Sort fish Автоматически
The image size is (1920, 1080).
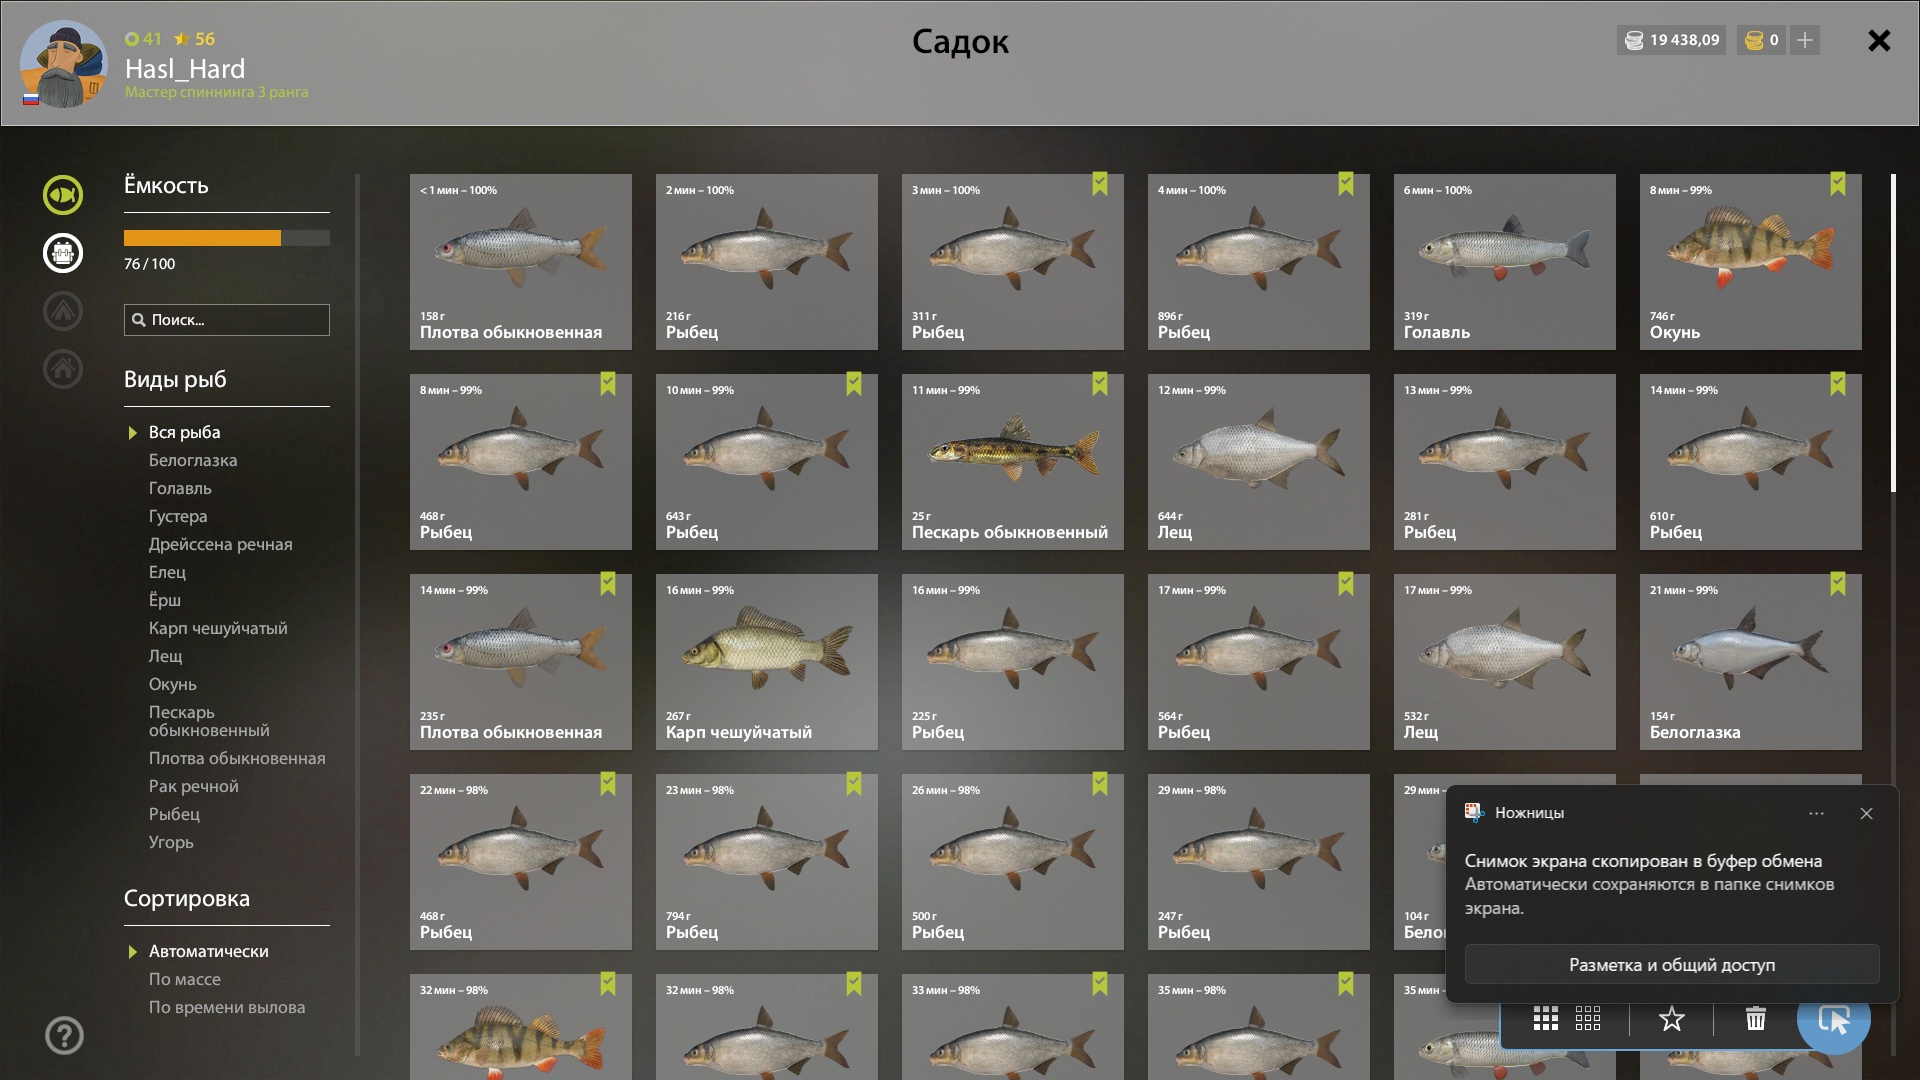208,951
